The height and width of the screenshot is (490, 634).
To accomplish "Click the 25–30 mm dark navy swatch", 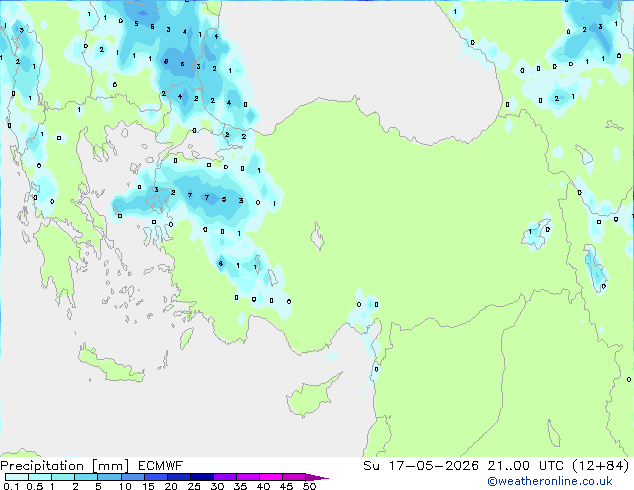I will pyautogui.click(x=202, y=477).
